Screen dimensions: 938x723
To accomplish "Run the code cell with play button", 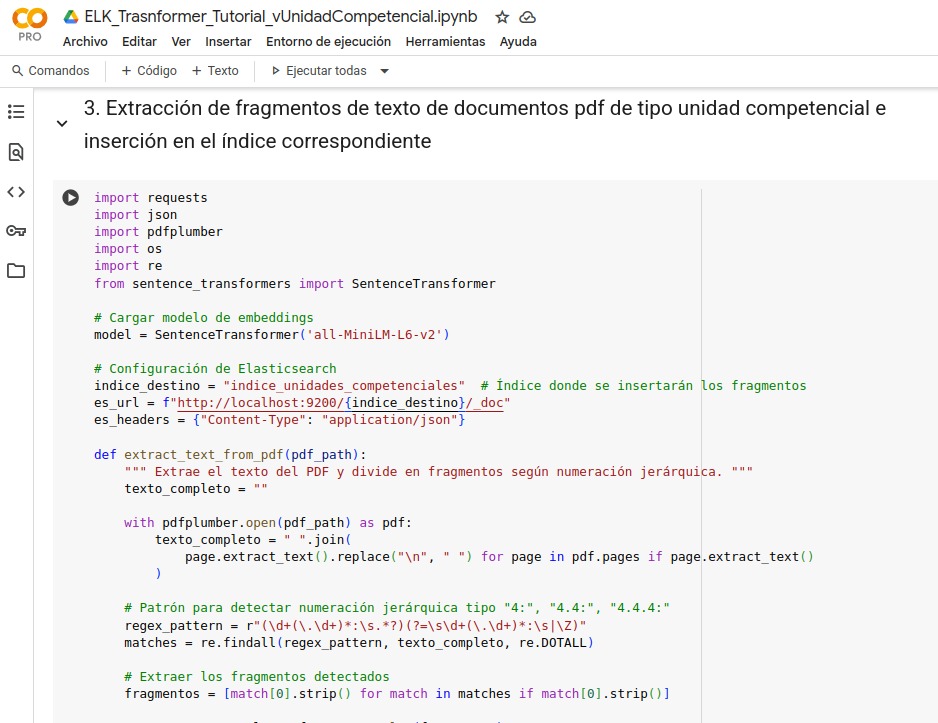I will [x=70, y=198].
